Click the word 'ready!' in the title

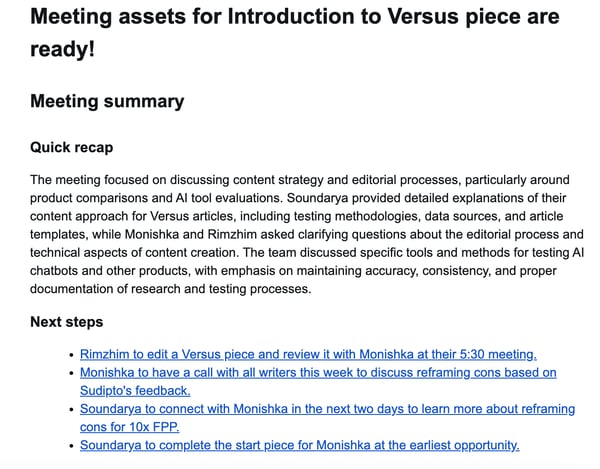coord(62,48)
